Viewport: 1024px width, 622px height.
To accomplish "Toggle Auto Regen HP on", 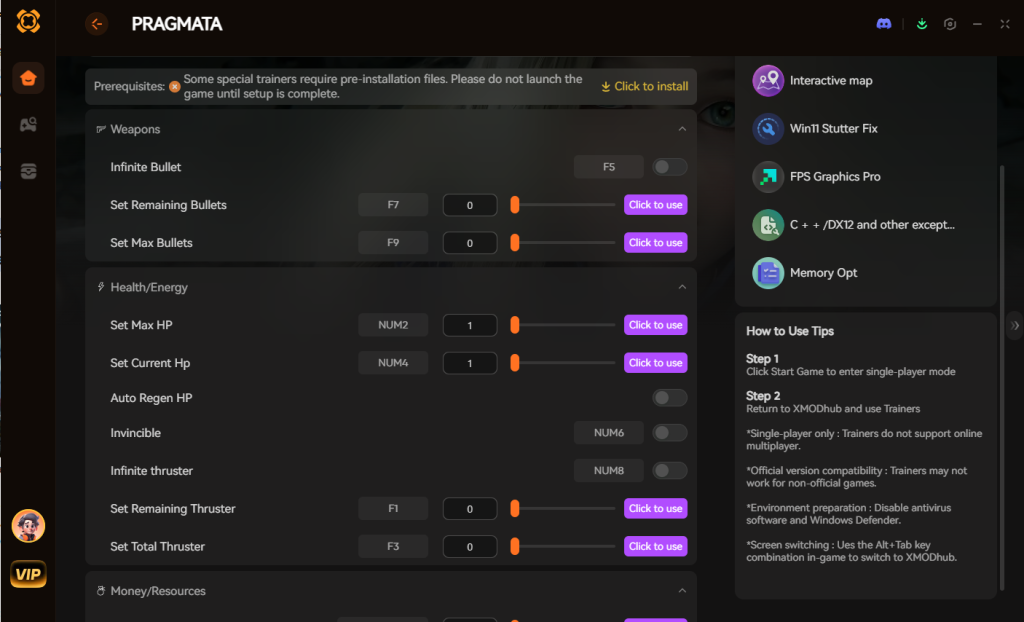I will (x=669, y=397).
